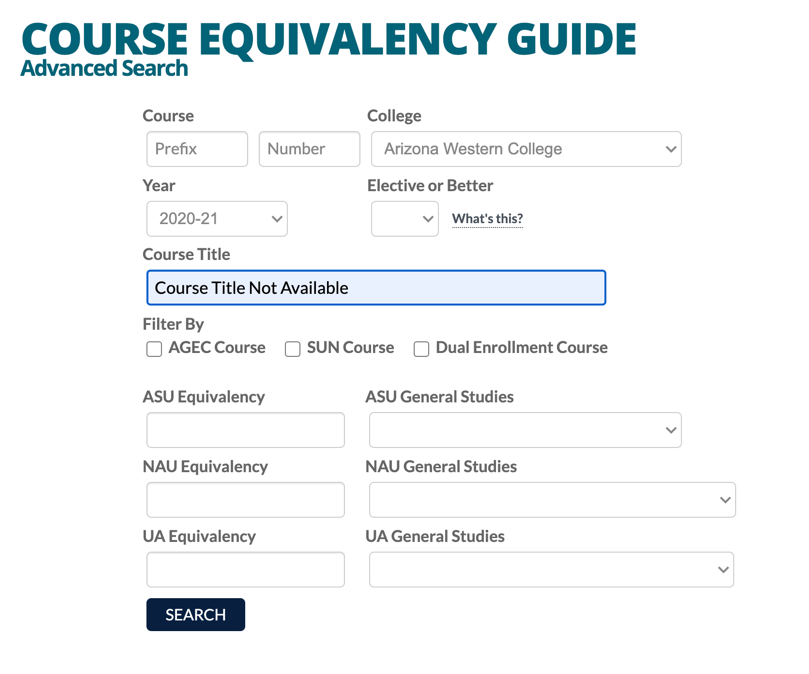Viewport: 809px width, 674px height.
Task: Expand the Year dropdown showing 2020-21
Action: coord(217,219)
